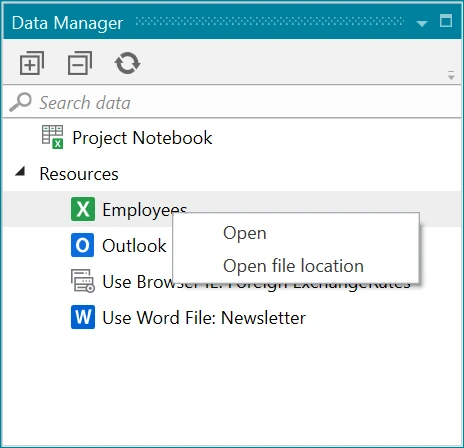Click the blue Outlook resource icon
The height and width of the screenshot is (448, 464).
click(x=83, y=245)
